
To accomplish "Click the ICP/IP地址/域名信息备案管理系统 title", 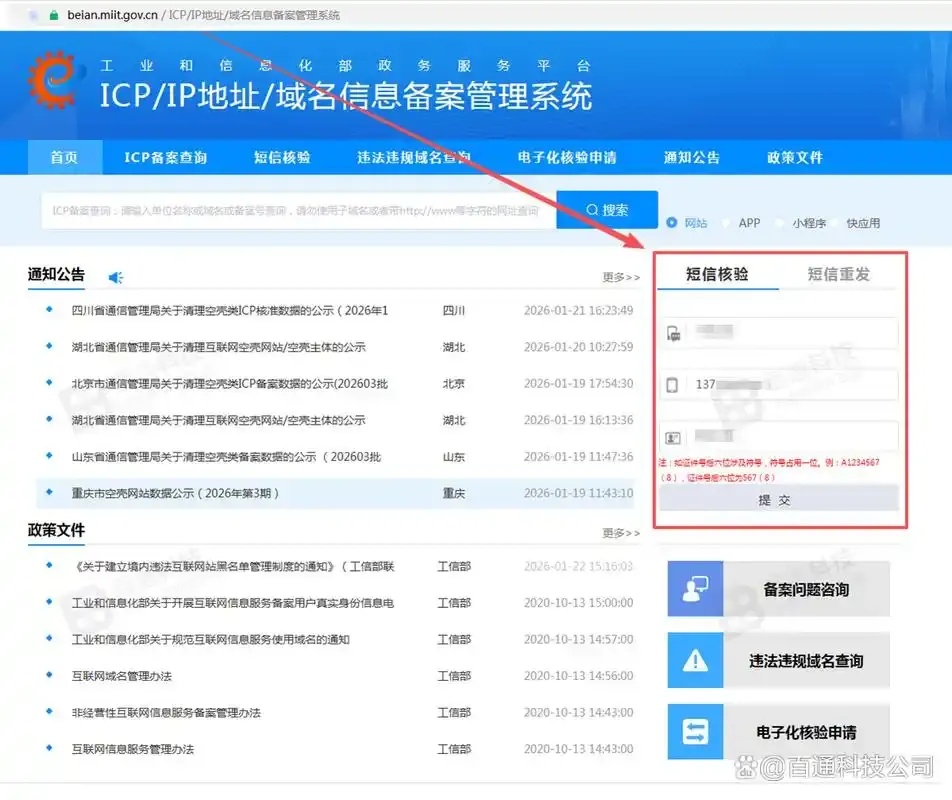I will [345, 96].
